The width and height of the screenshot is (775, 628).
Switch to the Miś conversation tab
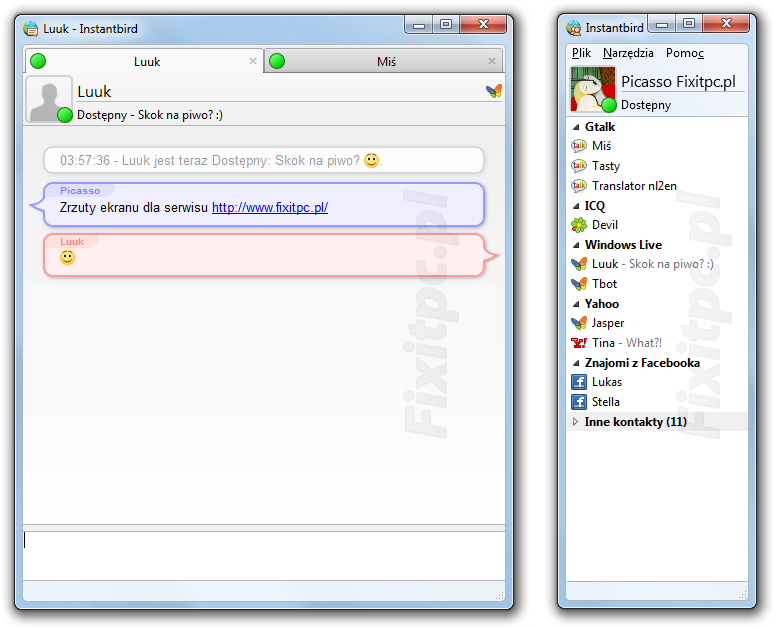click(x=384, y=61)
